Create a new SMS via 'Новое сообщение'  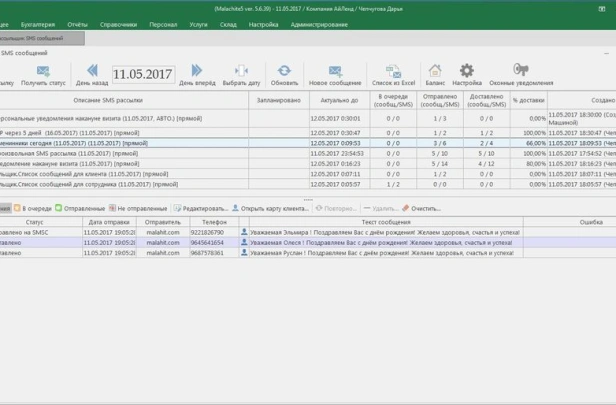(334, 71)
